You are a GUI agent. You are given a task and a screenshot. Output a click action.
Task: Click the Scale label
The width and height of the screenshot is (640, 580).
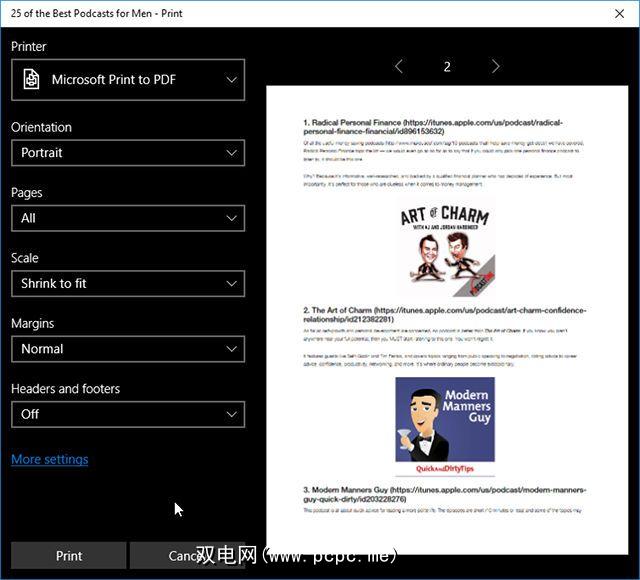pos(24,258)
